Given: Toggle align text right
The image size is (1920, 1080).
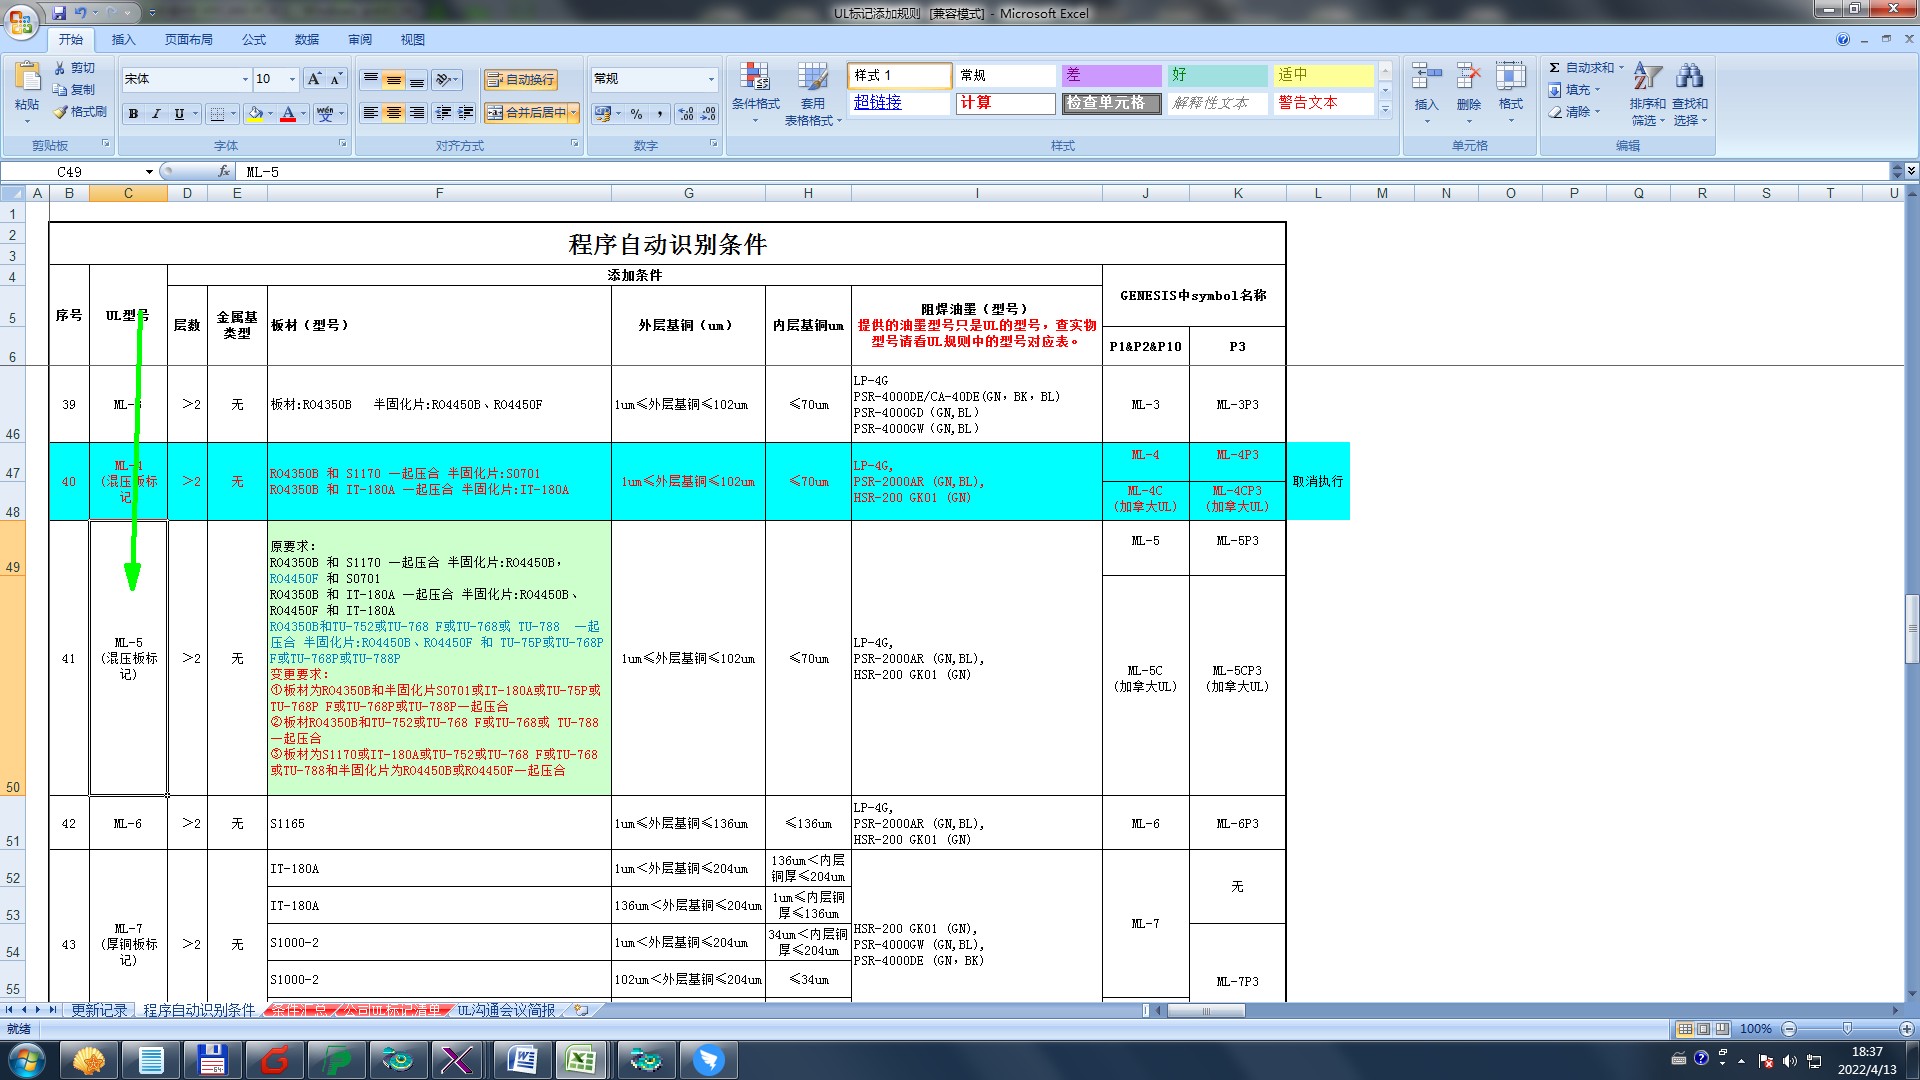Looking at the screenshot, I should pyautogui.click(x=417, y=113).
